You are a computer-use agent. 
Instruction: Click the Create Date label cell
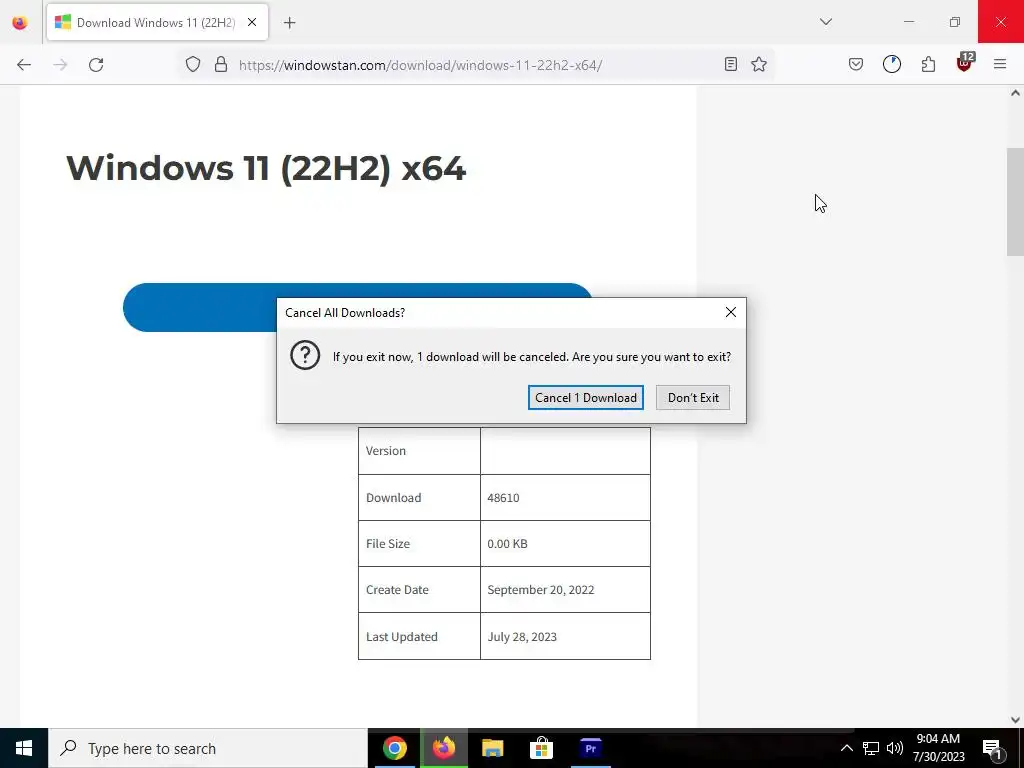point(419,590)
